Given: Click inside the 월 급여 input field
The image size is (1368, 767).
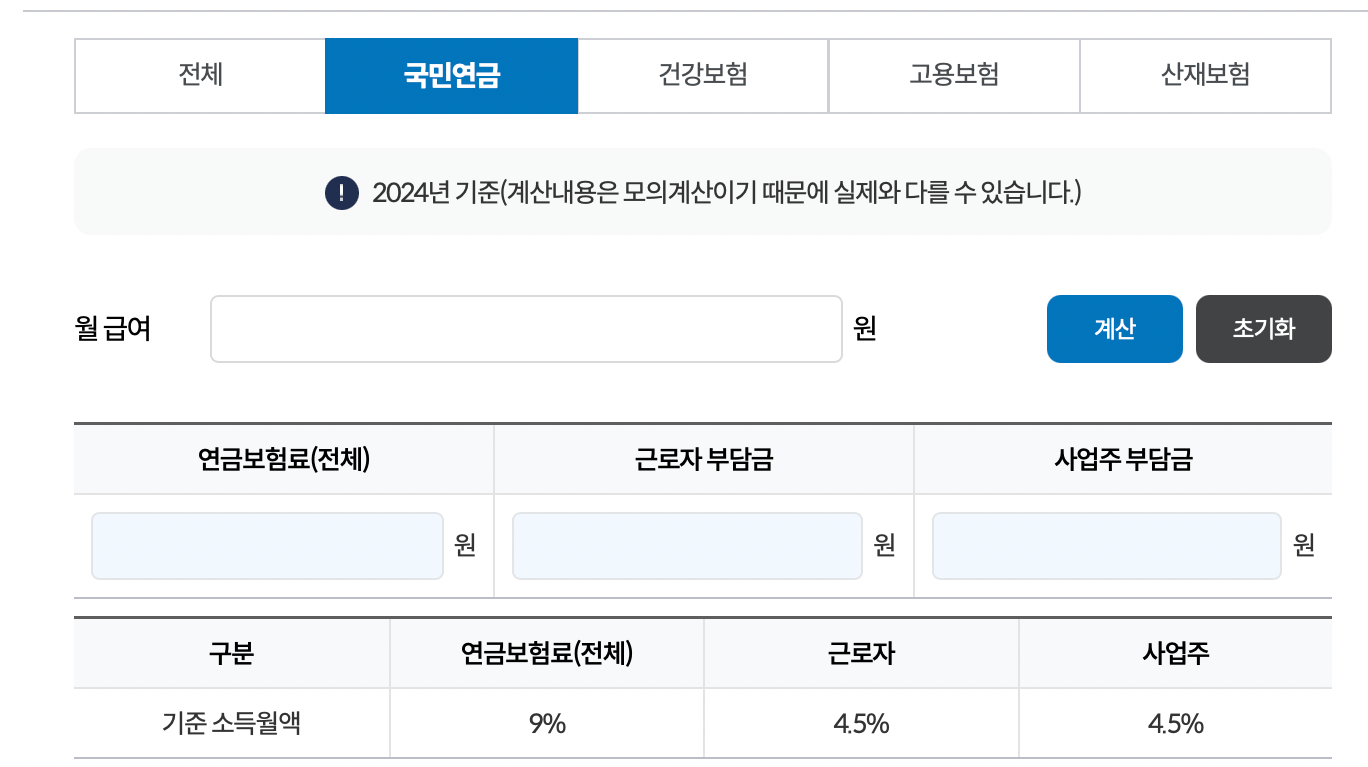Looking at the screenshot, I should point(526,328).
